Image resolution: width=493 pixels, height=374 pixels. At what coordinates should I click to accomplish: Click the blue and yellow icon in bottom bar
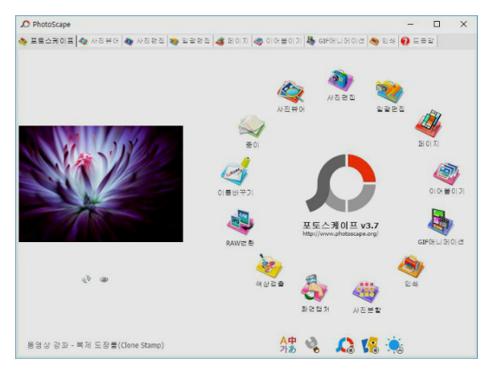(x=370, y=345)
